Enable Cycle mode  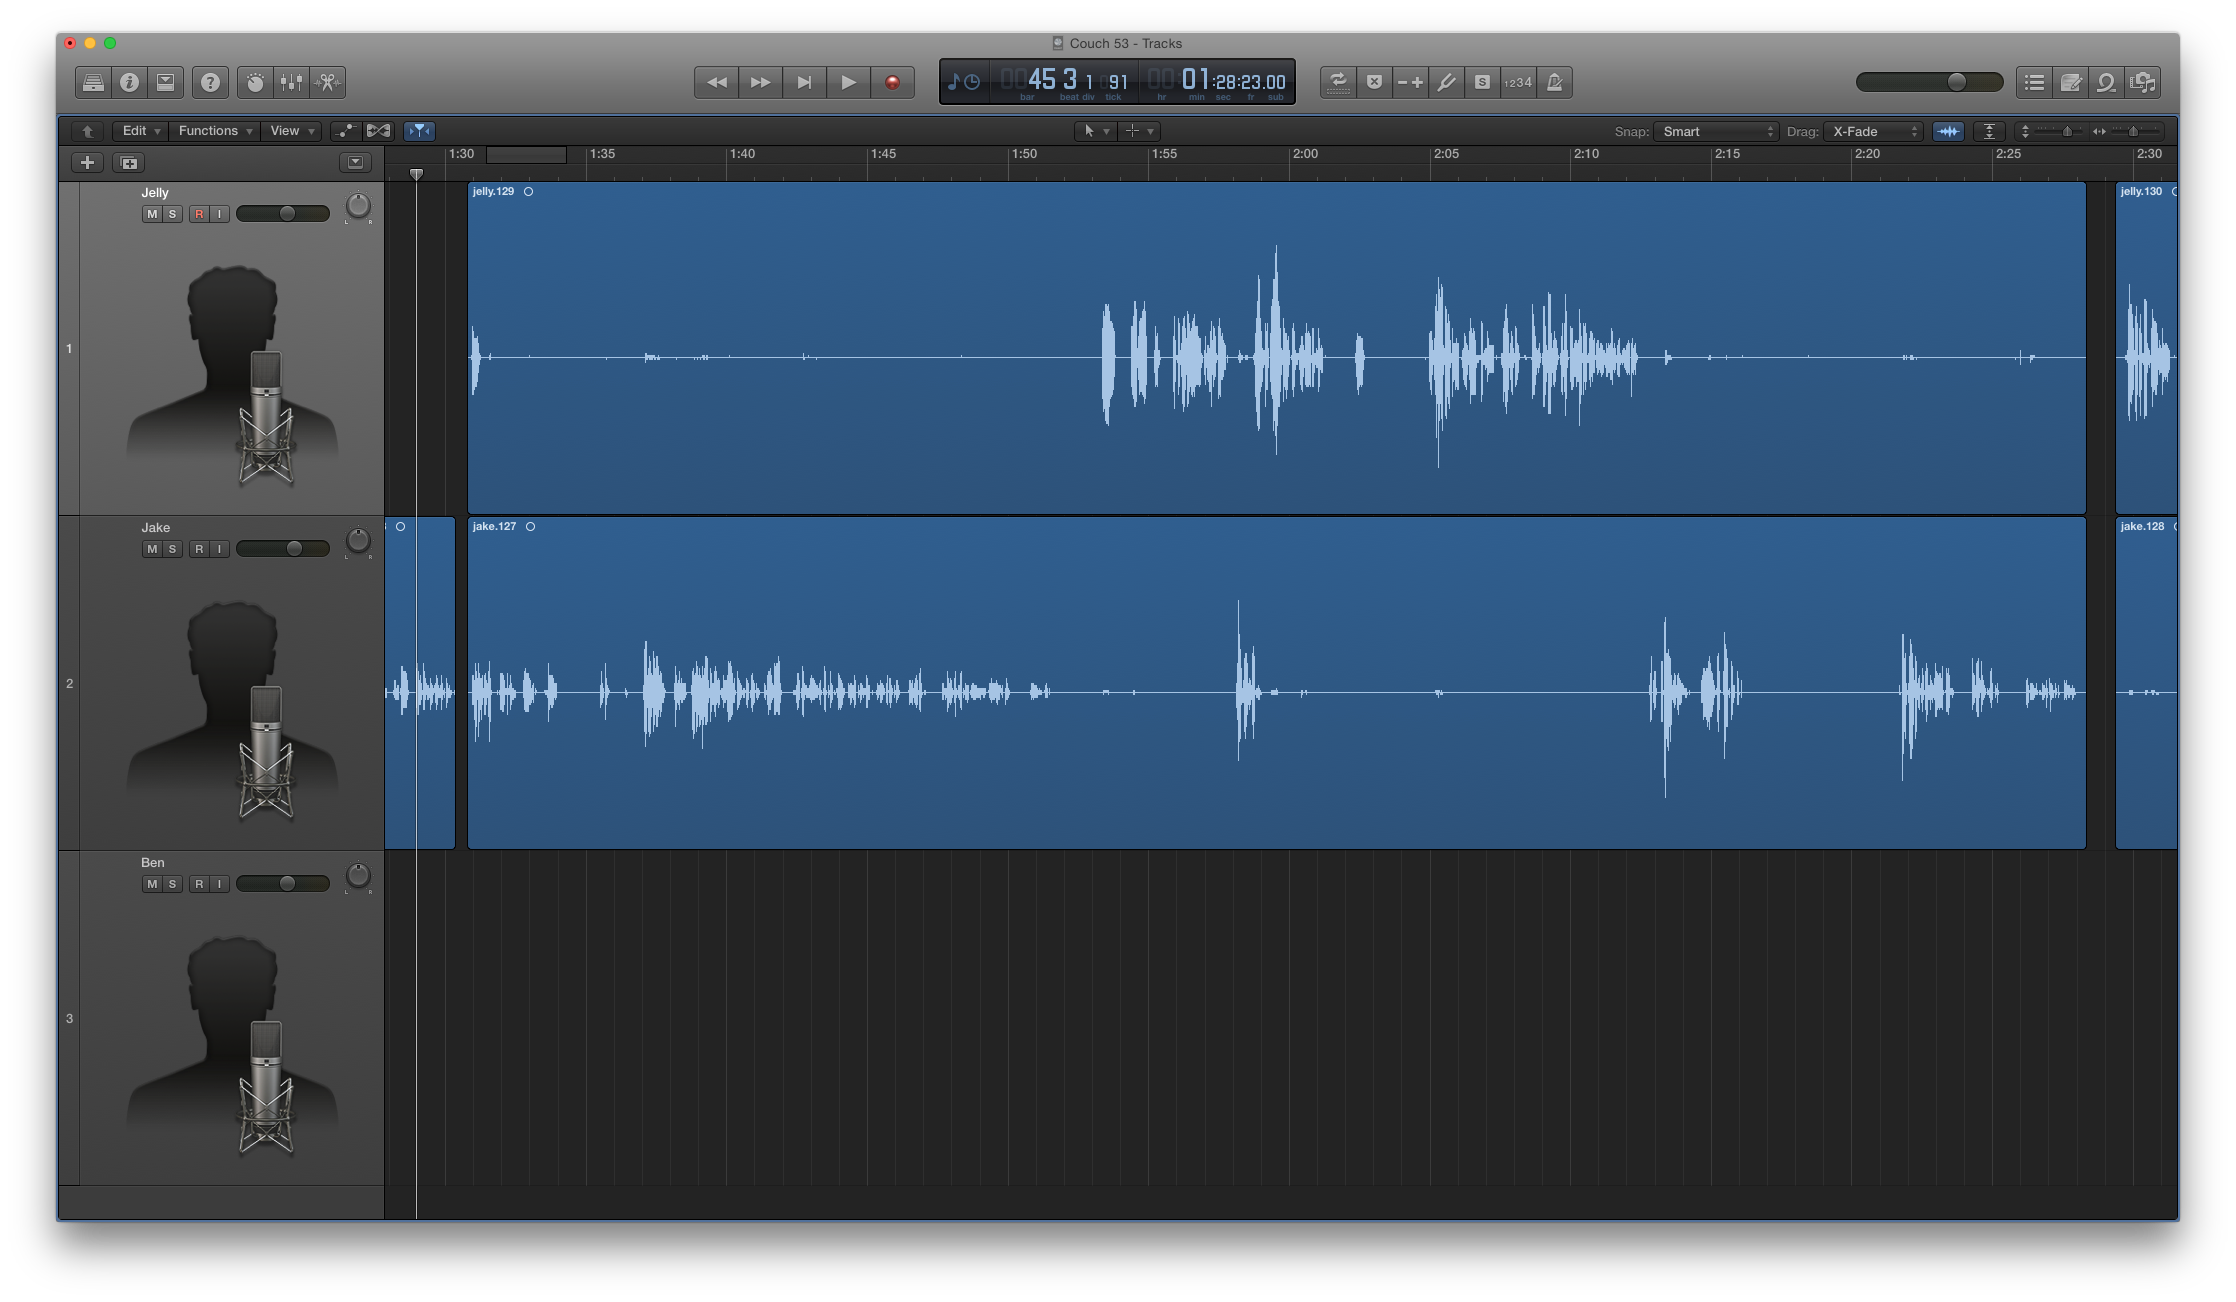1338,82
